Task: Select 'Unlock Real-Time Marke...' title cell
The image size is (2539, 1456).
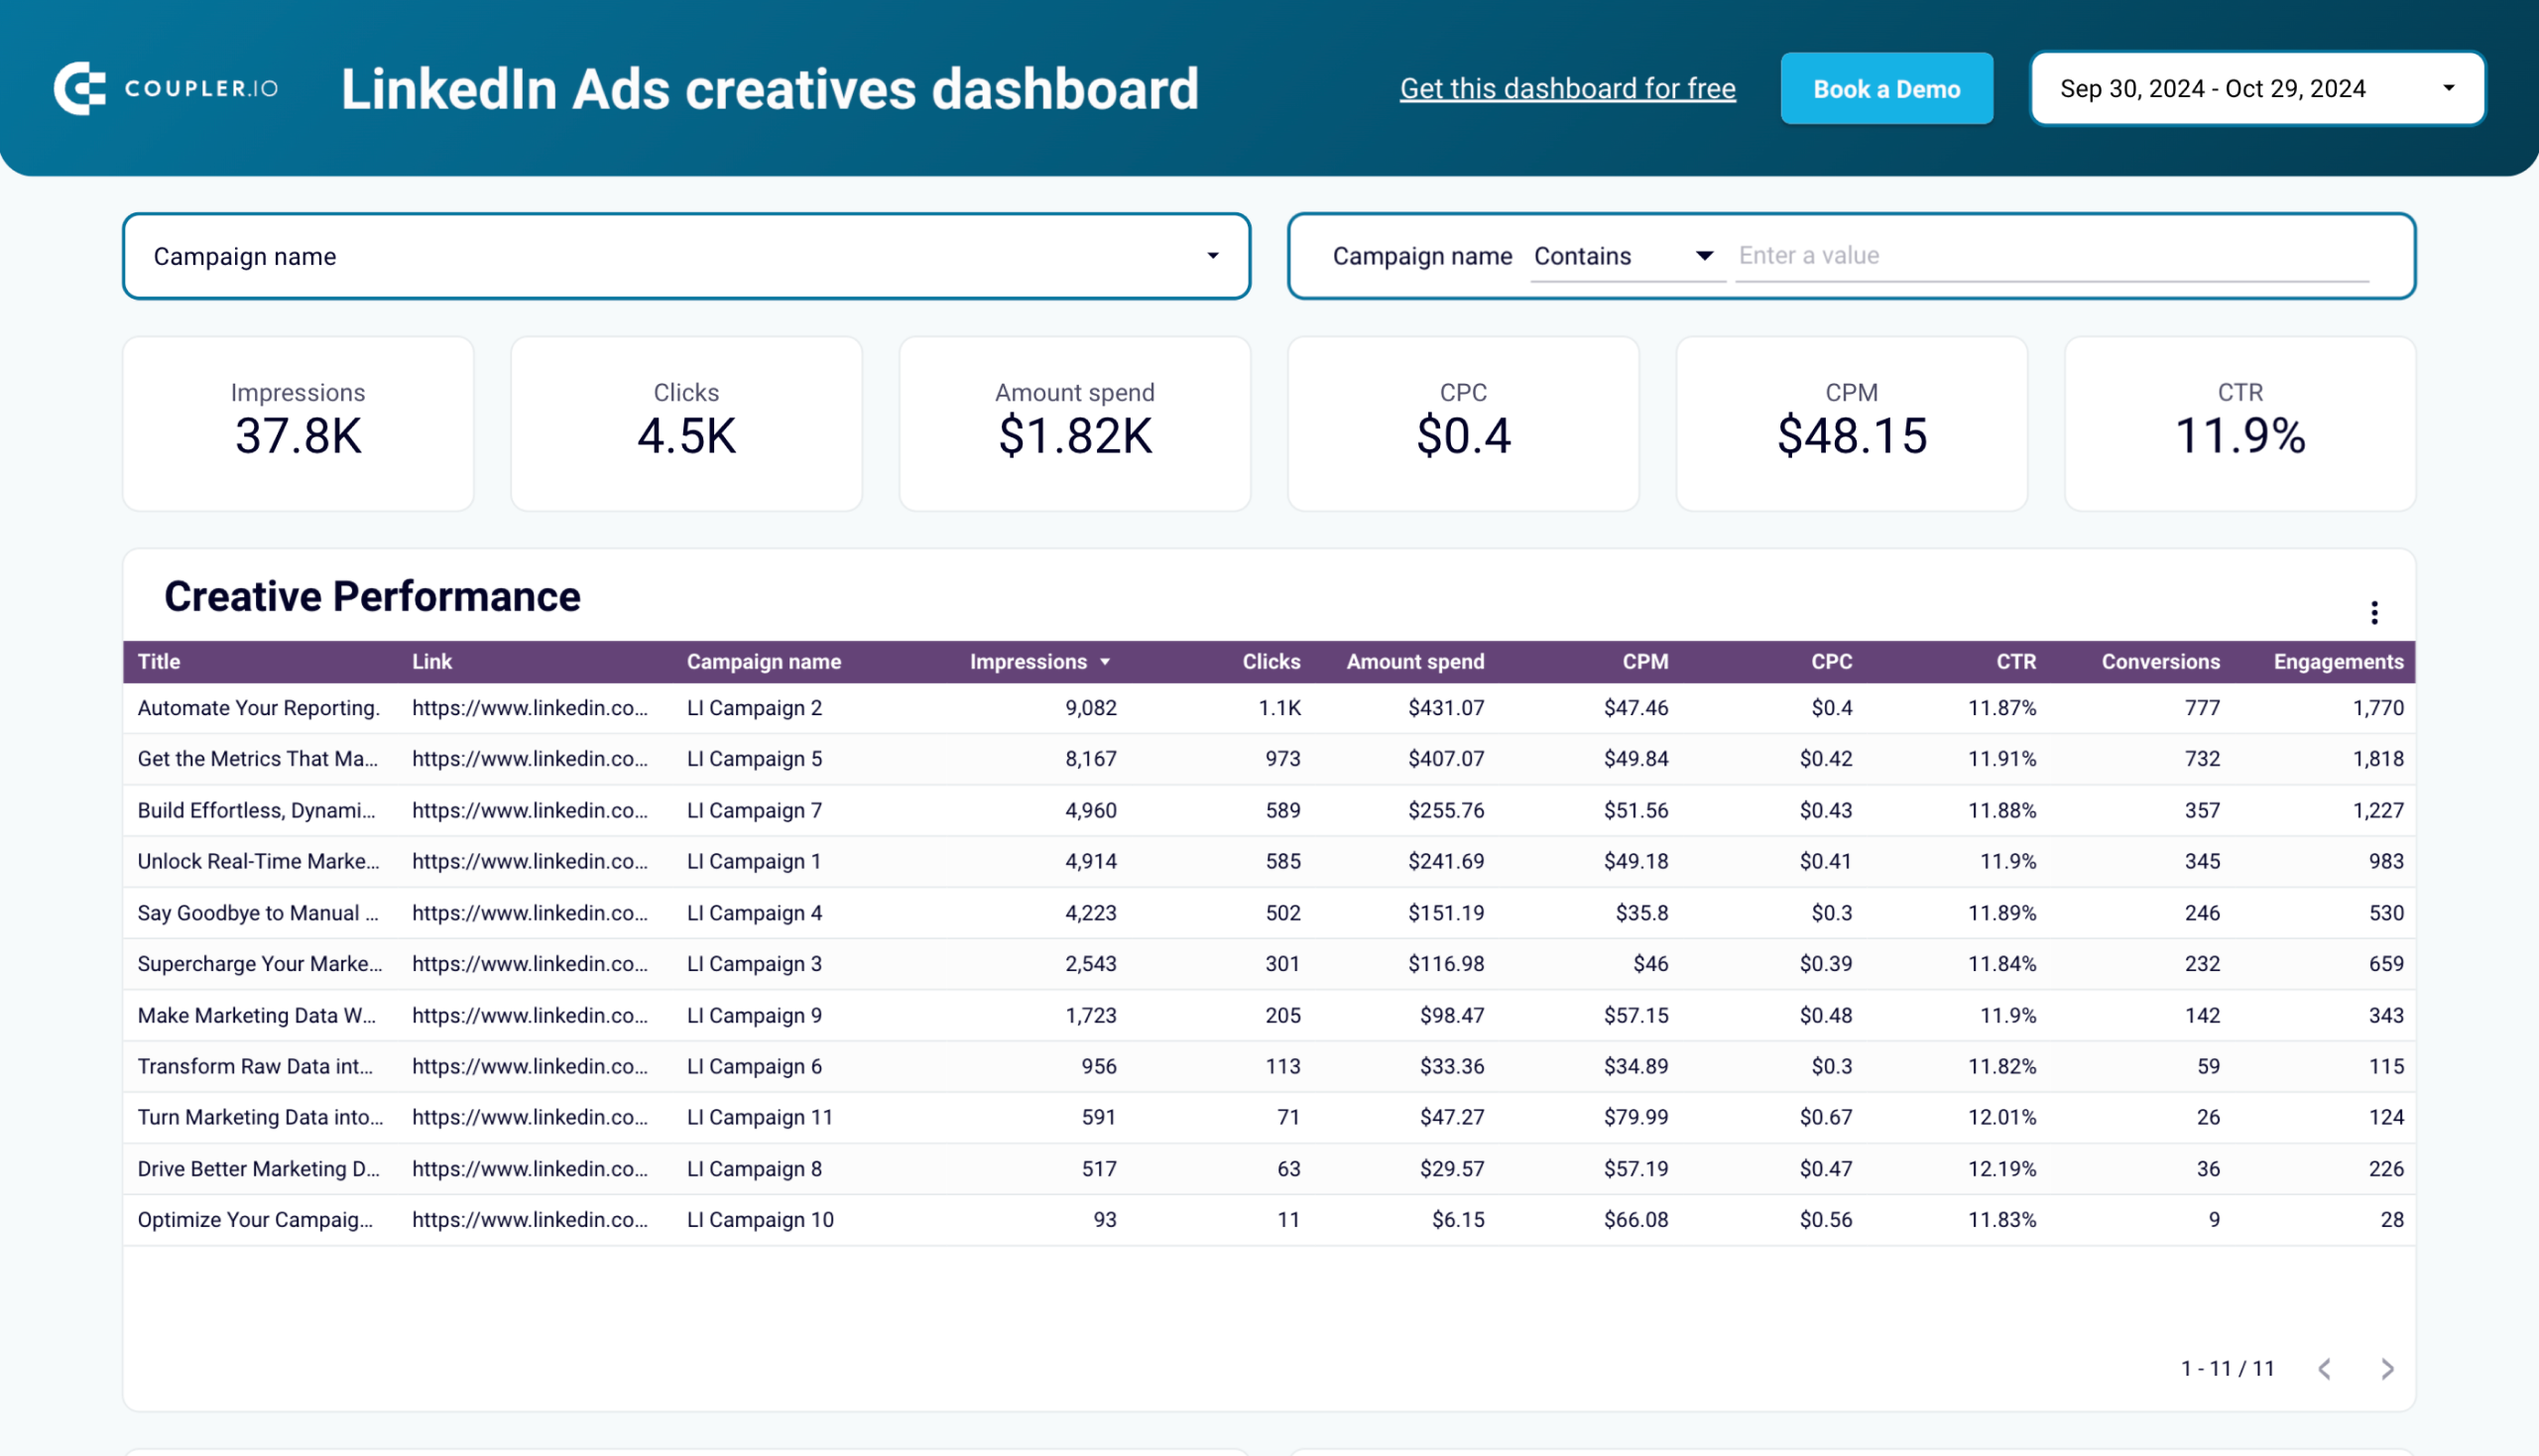Action: click(x=258, y=861)
